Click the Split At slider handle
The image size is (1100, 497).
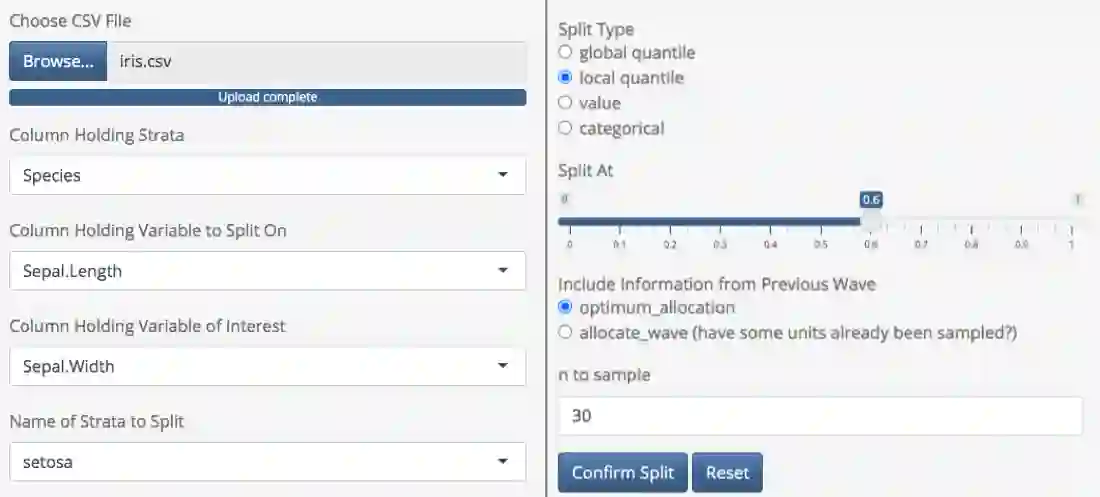point(871,221)
